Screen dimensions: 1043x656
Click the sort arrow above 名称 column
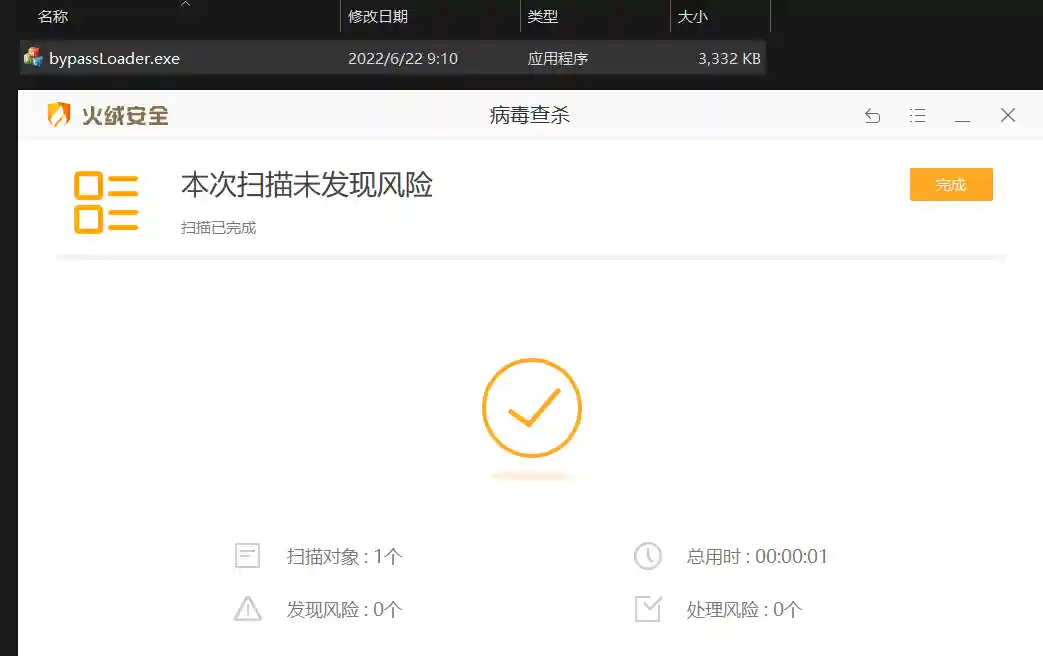click(x=186, y=4)
